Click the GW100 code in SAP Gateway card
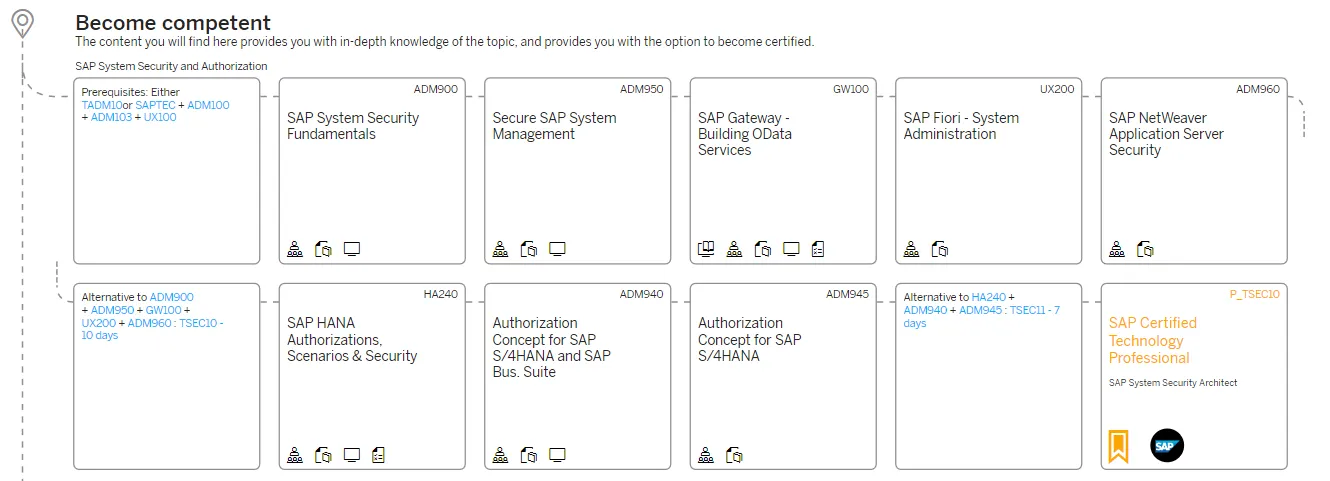This screenshot has height=481, width=1330. [x=851, y=89]
